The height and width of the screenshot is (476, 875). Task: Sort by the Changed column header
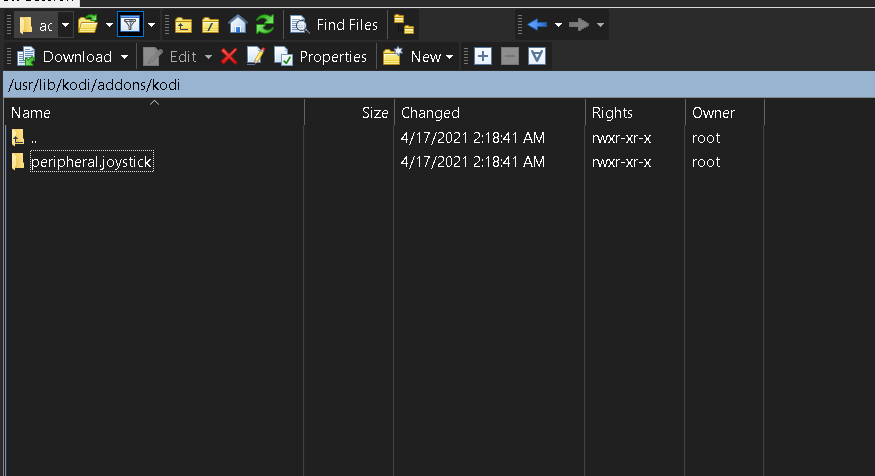pos(430,113)
